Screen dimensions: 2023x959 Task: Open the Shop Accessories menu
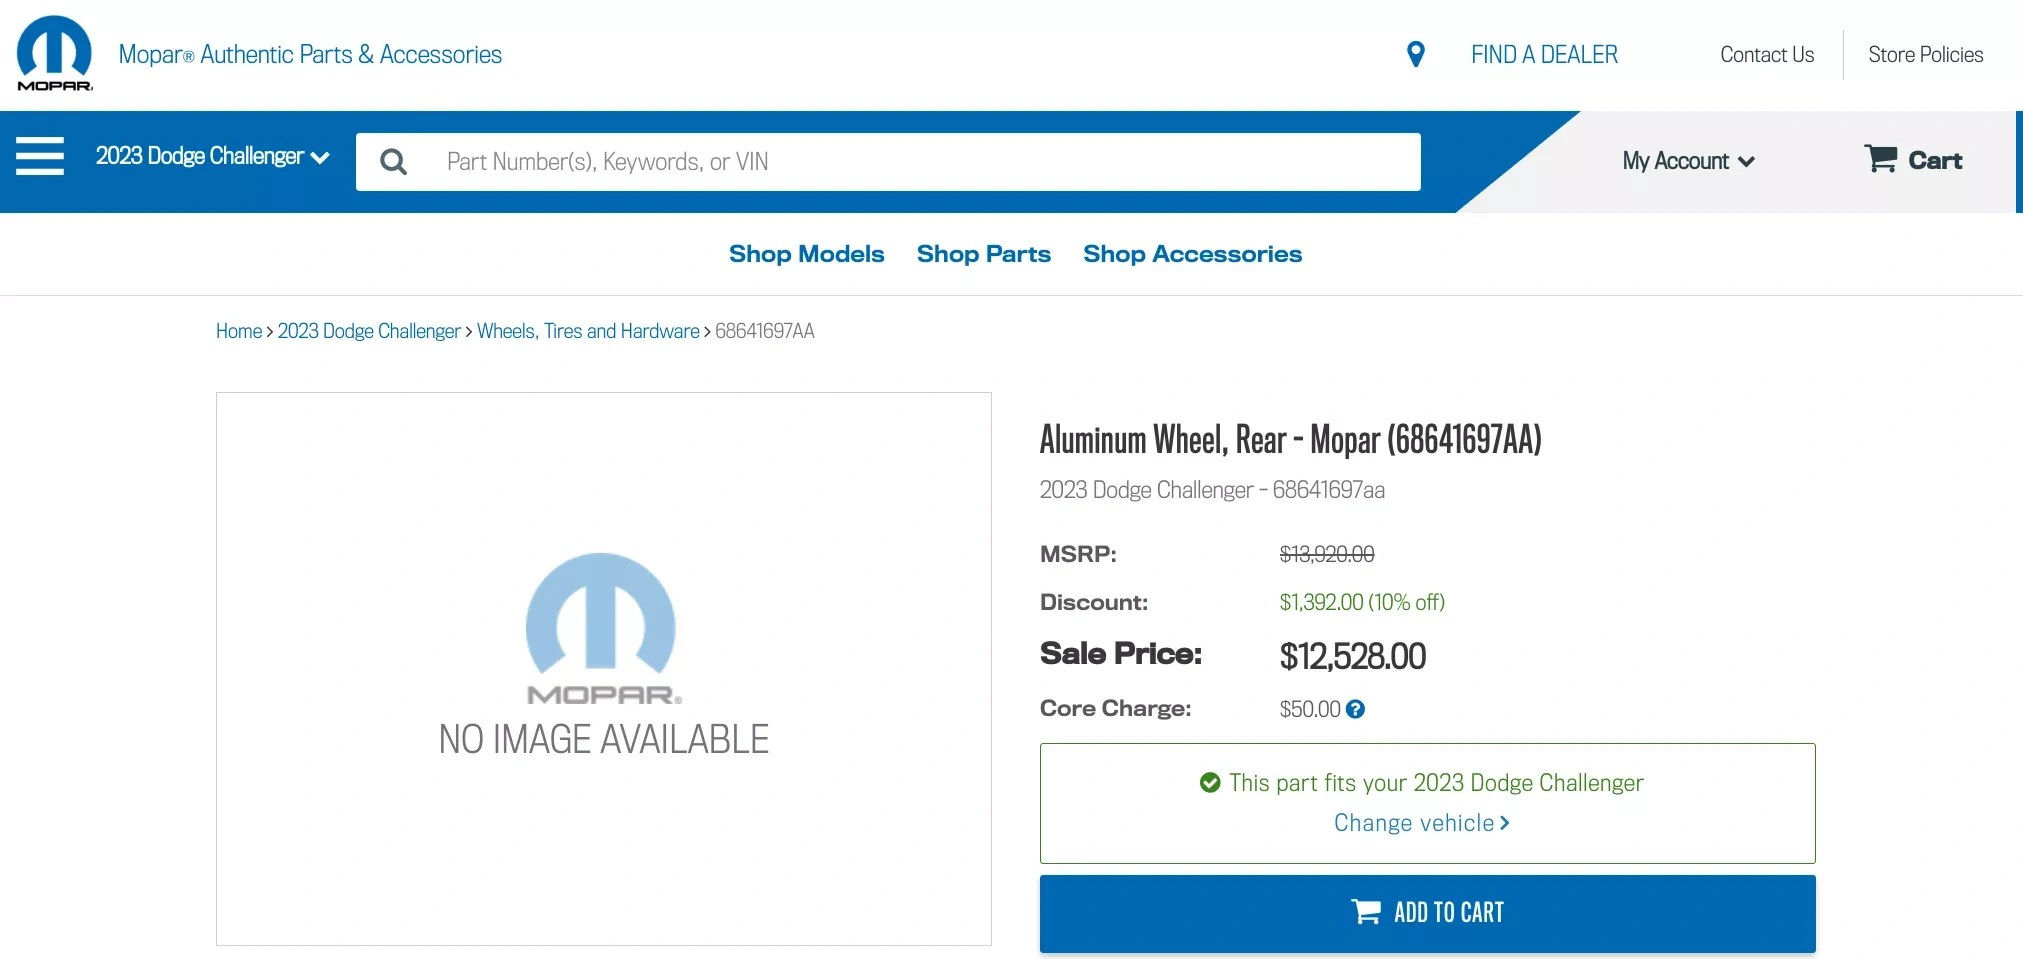(x=1192, y=254)
